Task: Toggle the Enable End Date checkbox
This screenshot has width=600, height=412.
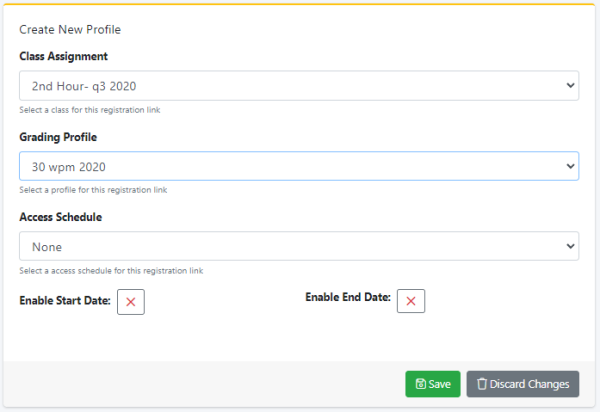Action: click(411, 301)
